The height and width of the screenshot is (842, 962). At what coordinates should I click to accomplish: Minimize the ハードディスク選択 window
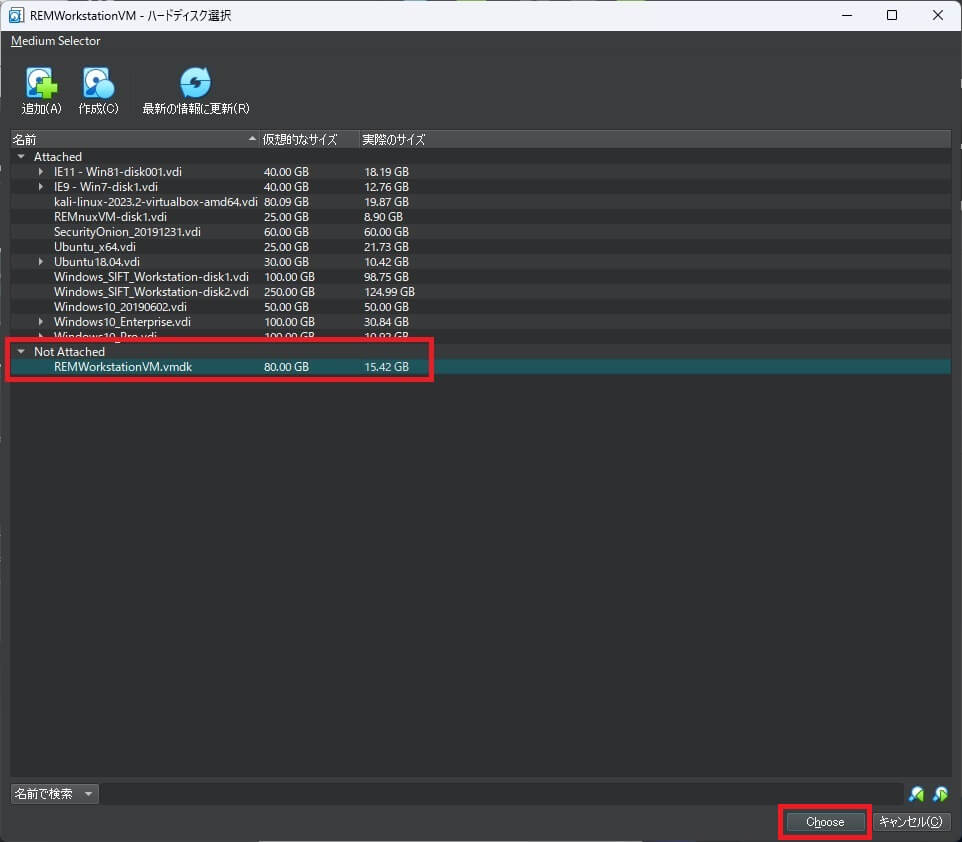coord(847,15)
